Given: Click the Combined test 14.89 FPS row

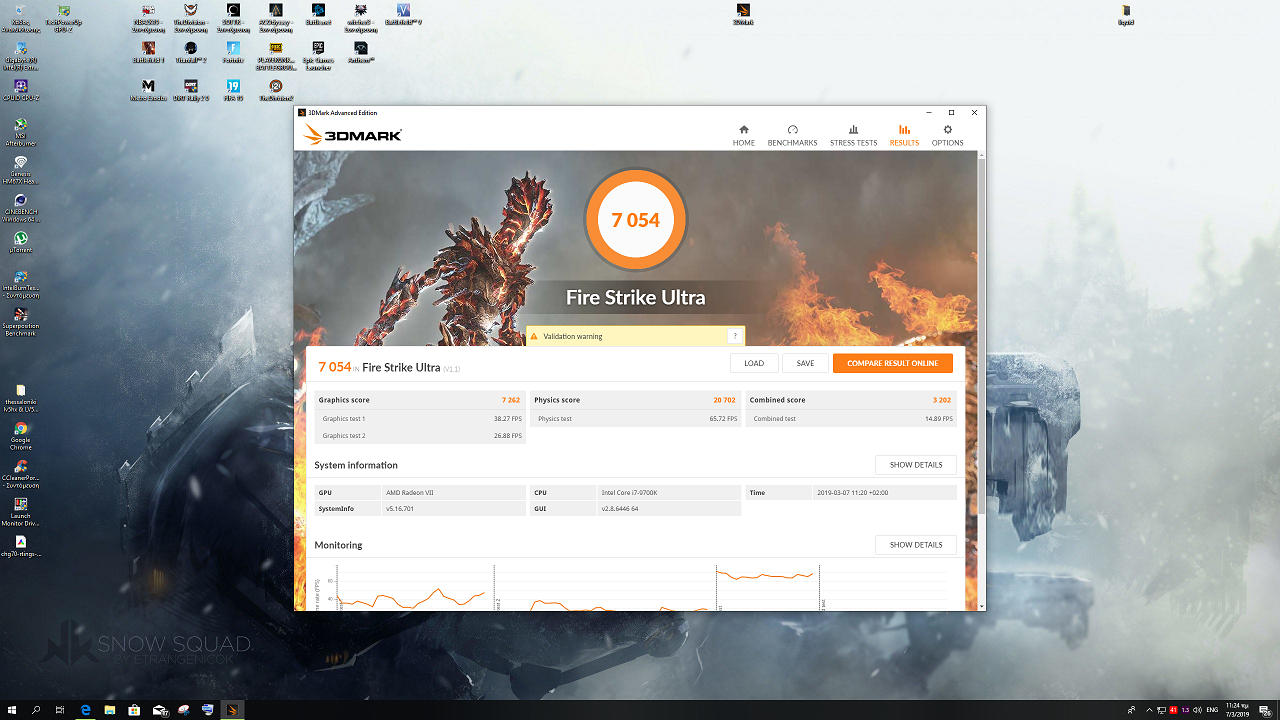Looking at the screenshot, I should (x=851, y=419).
